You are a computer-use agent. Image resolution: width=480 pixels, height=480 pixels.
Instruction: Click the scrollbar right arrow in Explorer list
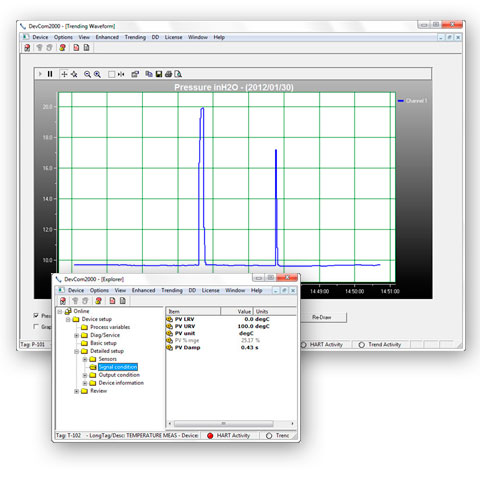click(x=292, y=423)
